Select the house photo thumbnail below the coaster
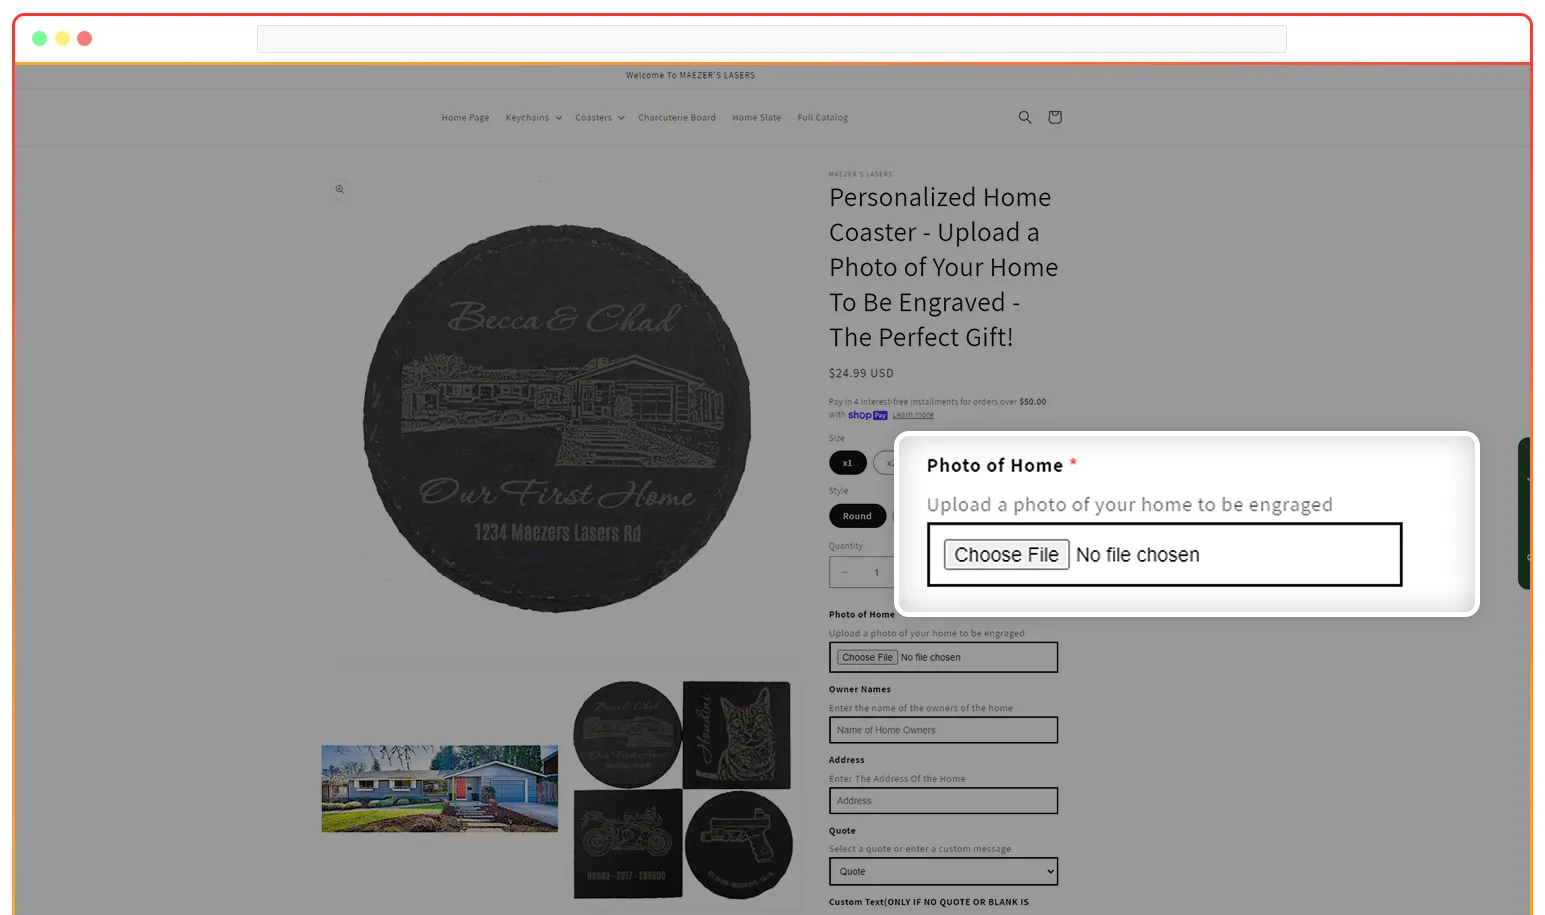 pos(439,787)
